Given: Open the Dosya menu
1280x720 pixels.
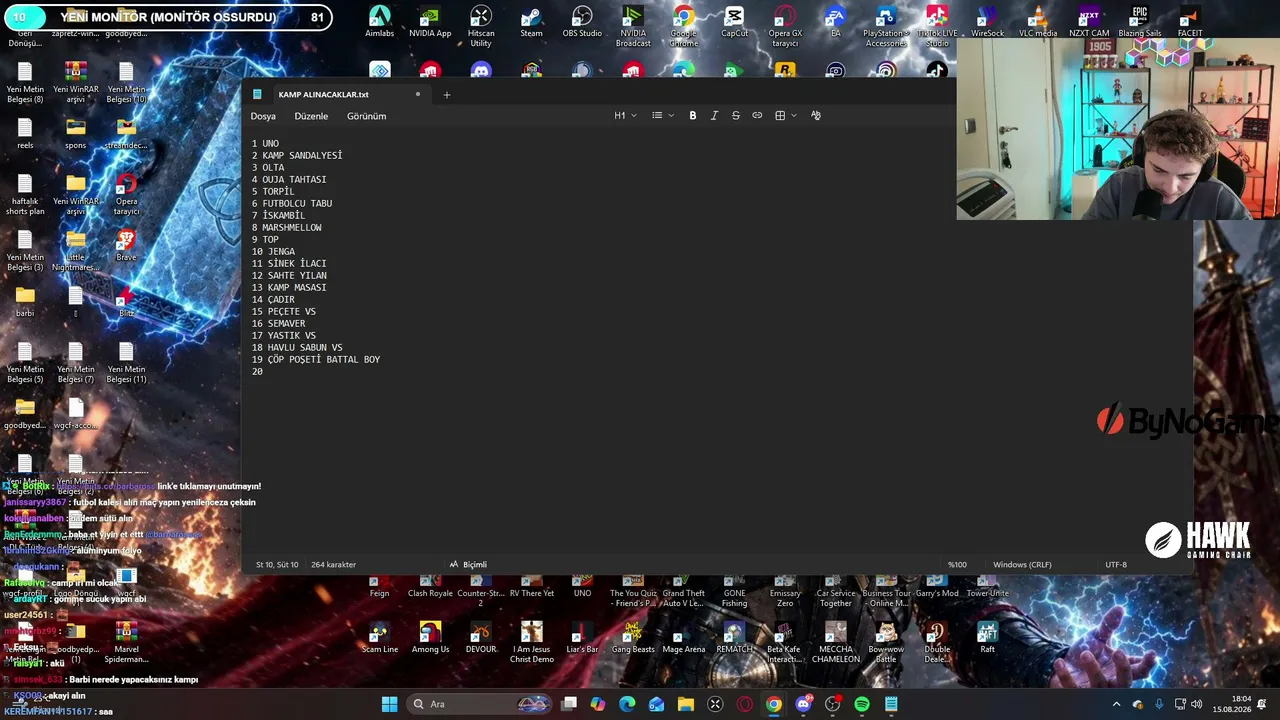Looking at the screenshot, I should point(263,116).
